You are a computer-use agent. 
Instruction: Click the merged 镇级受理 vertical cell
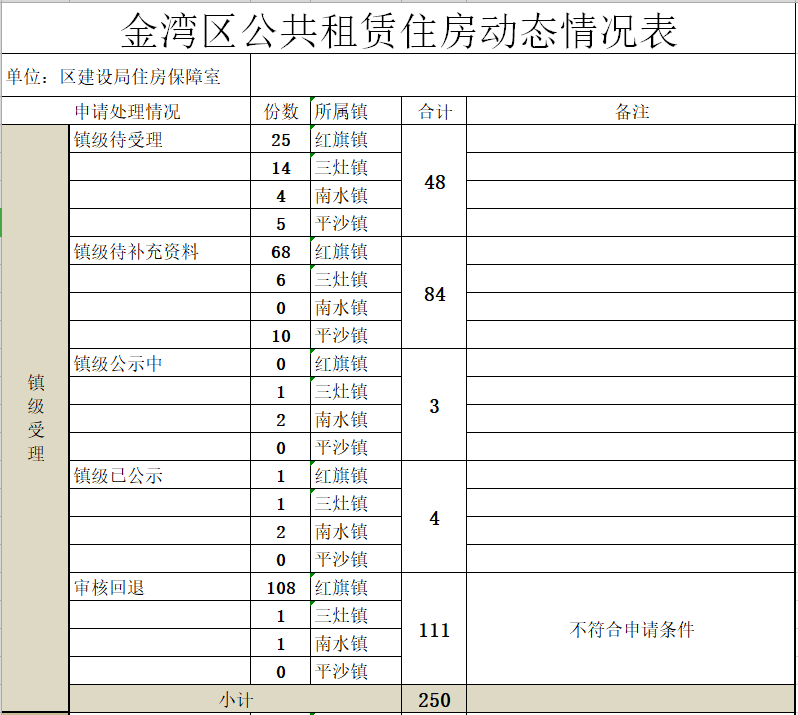pos(36,418)
